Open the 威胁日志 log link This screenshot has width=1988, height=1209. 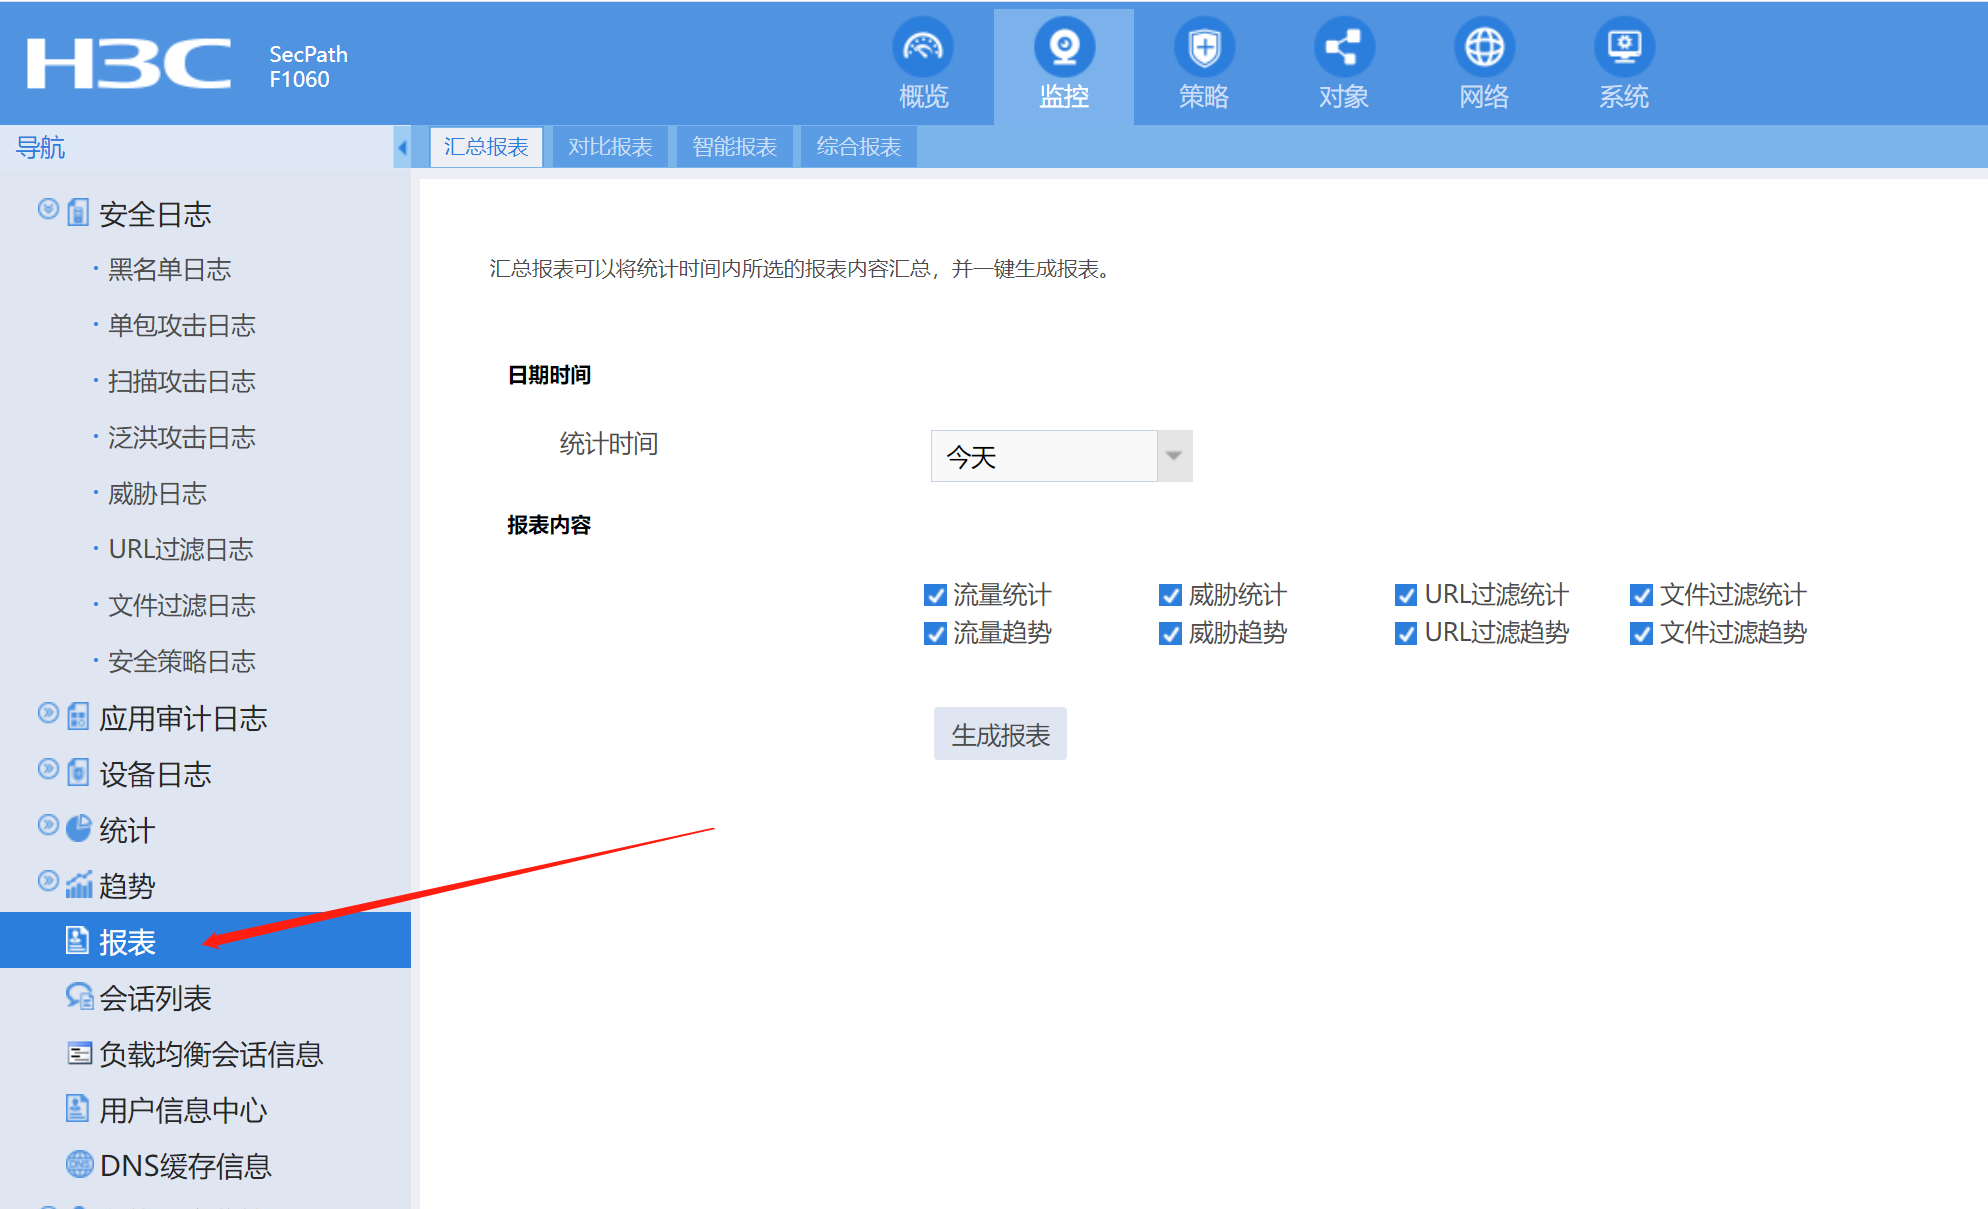[x=157, y=493]
